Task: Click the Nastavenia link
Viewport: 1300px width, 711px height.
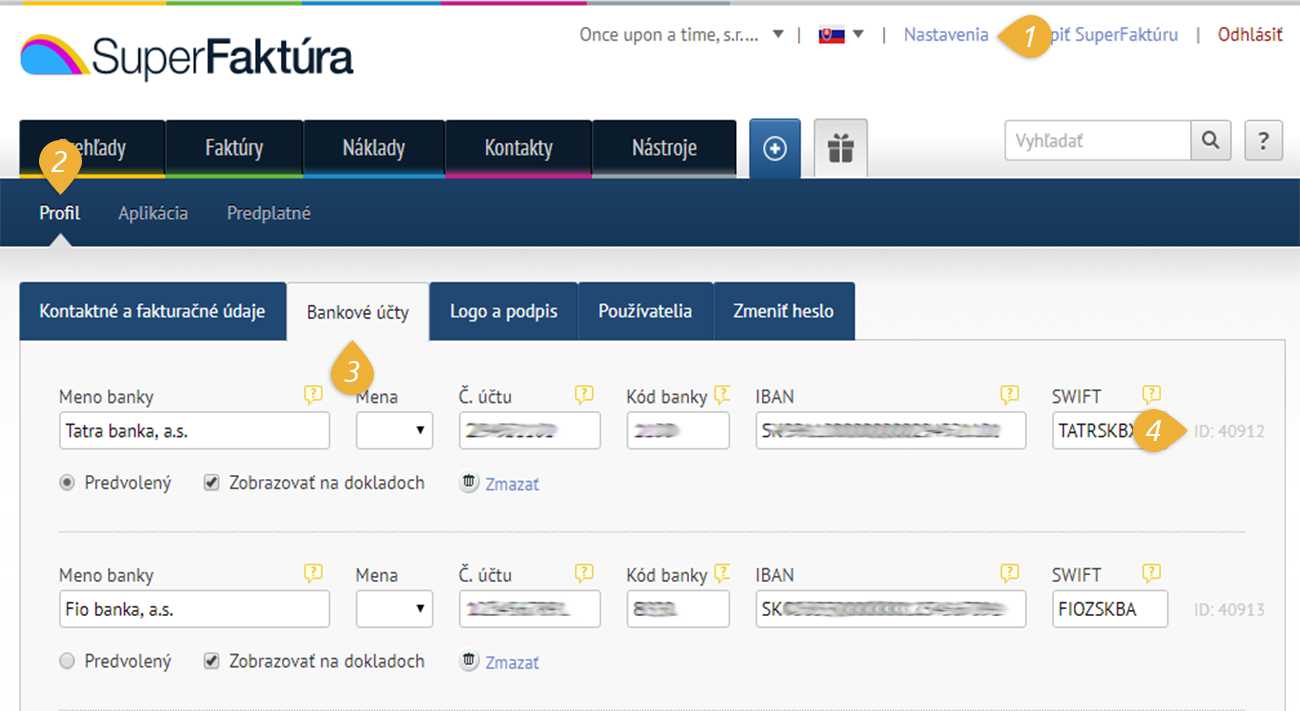Action: click(946, 35)
